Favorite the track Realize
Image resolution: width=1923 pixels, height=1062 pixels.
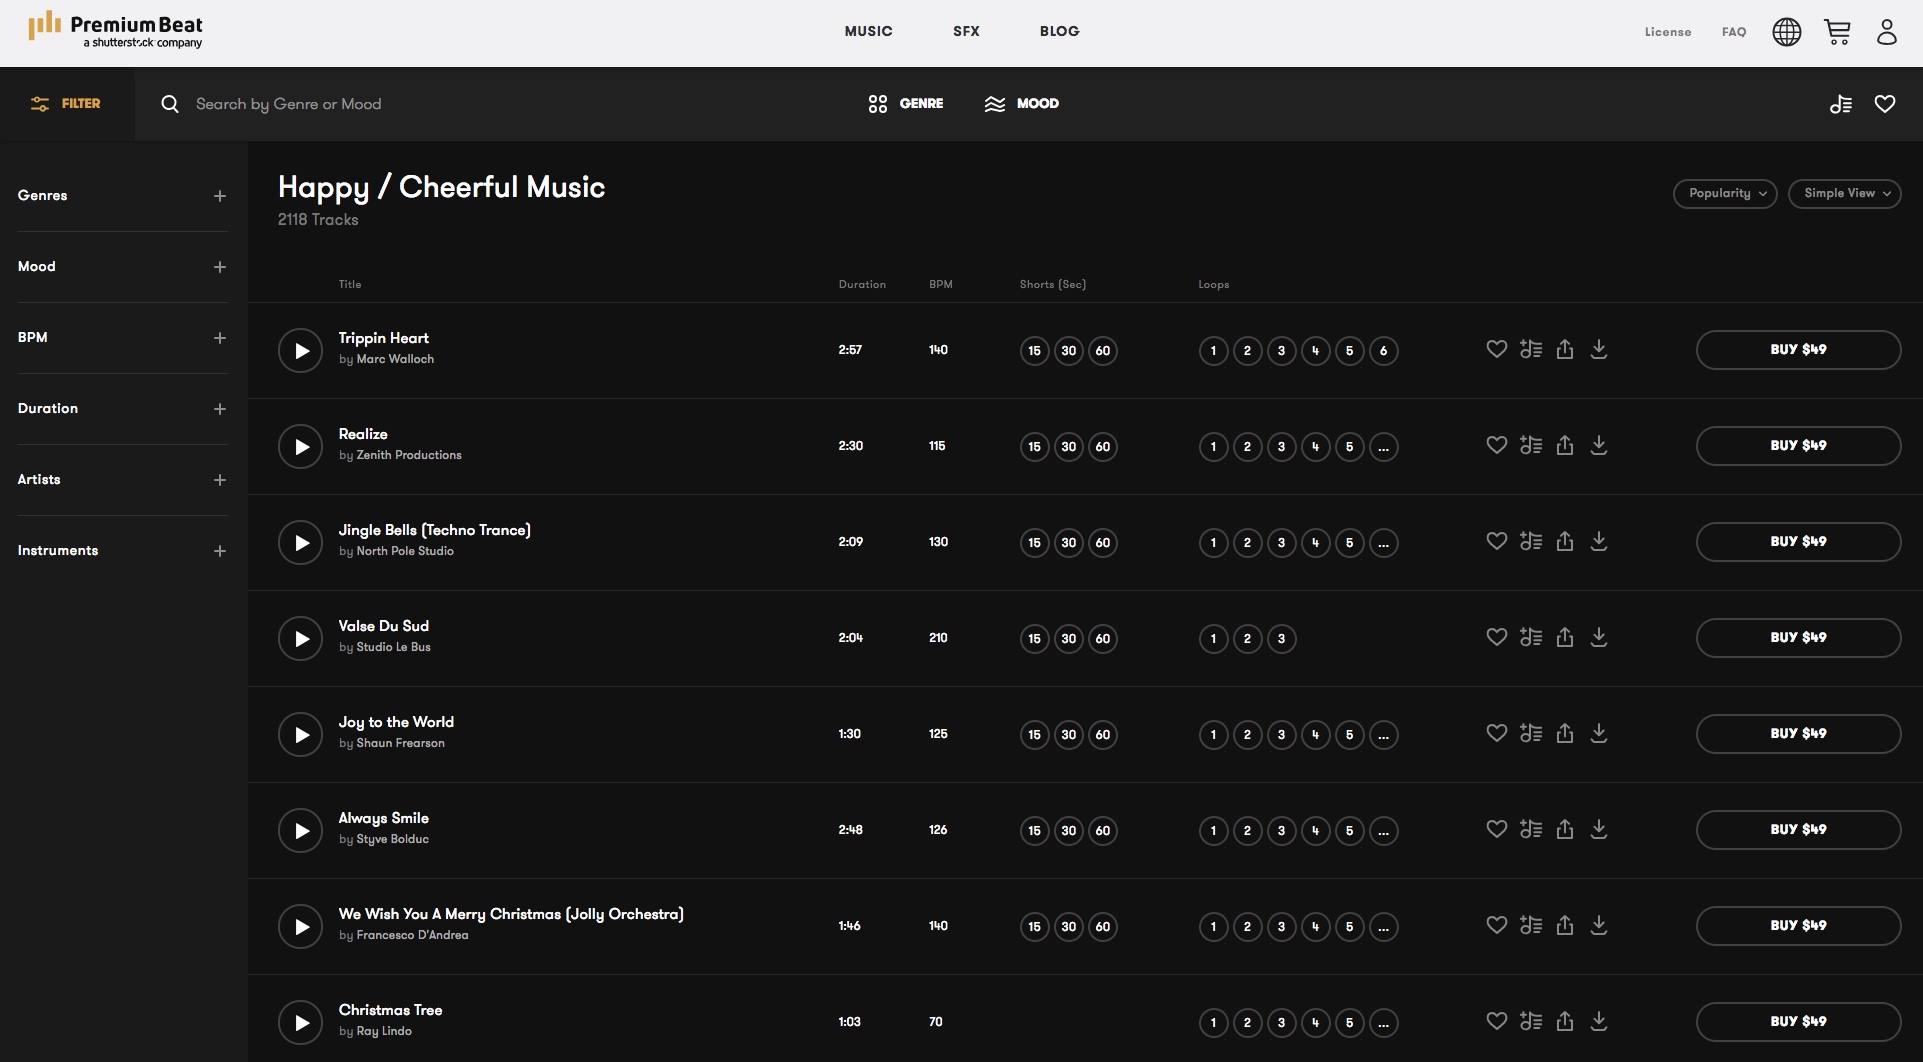(x=1496, y=445)
